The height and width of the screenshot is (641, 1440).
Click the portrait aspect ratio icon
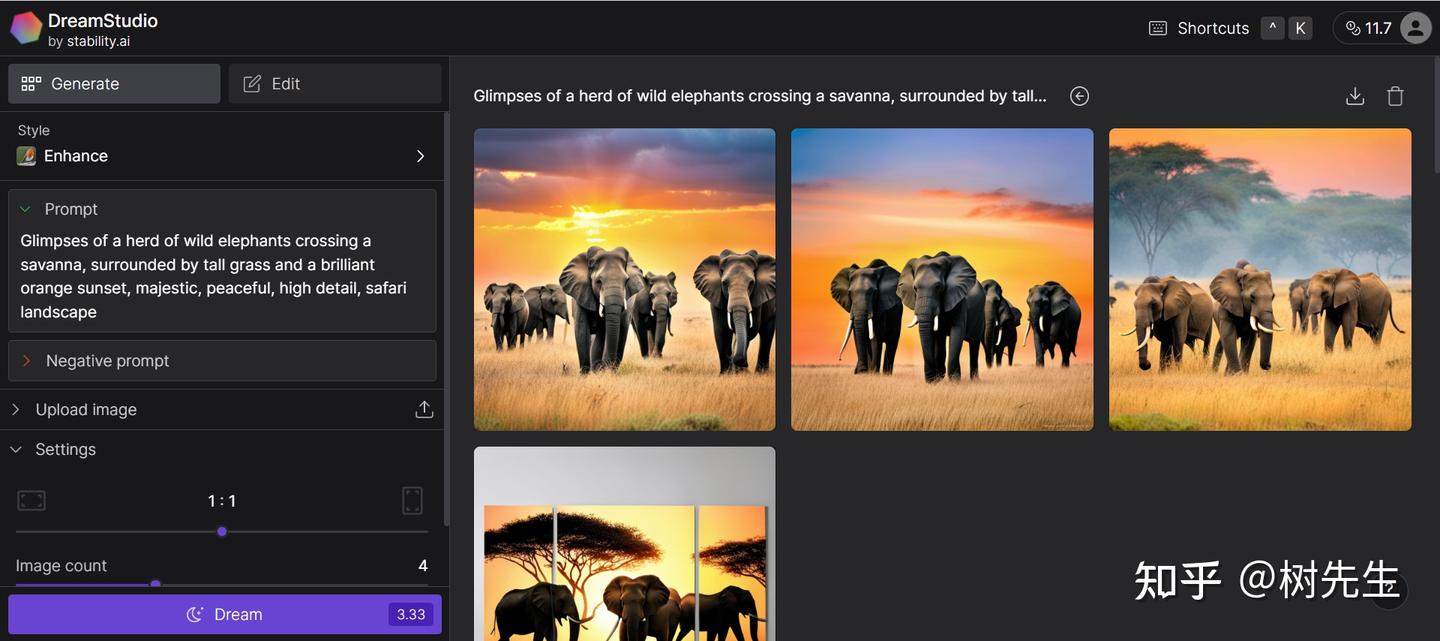[x=412, y=500]
